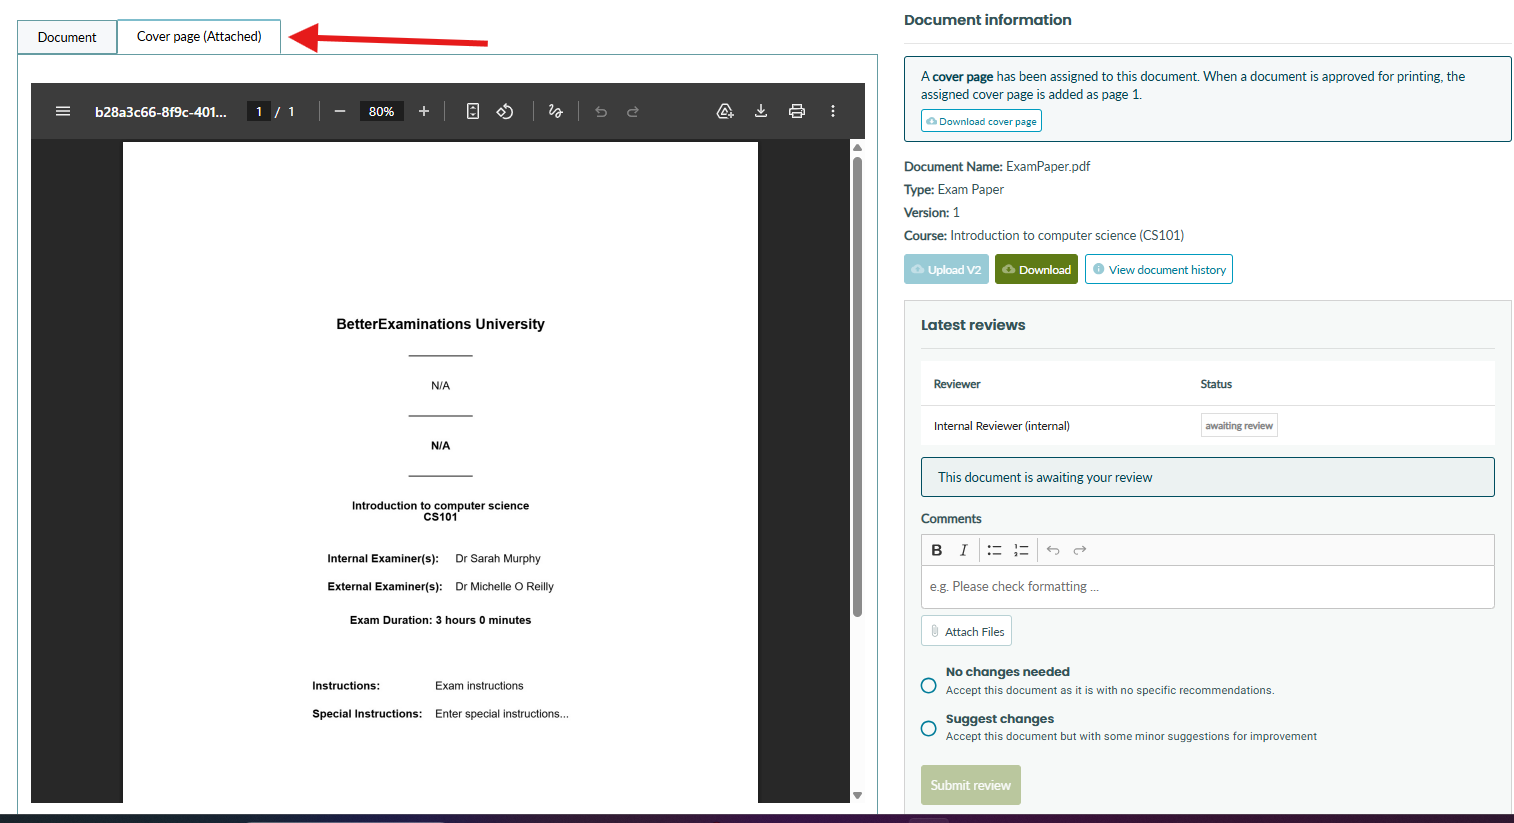Select the draw annotation tool
Screen dimensions: 1514x823
click(556, 111)
